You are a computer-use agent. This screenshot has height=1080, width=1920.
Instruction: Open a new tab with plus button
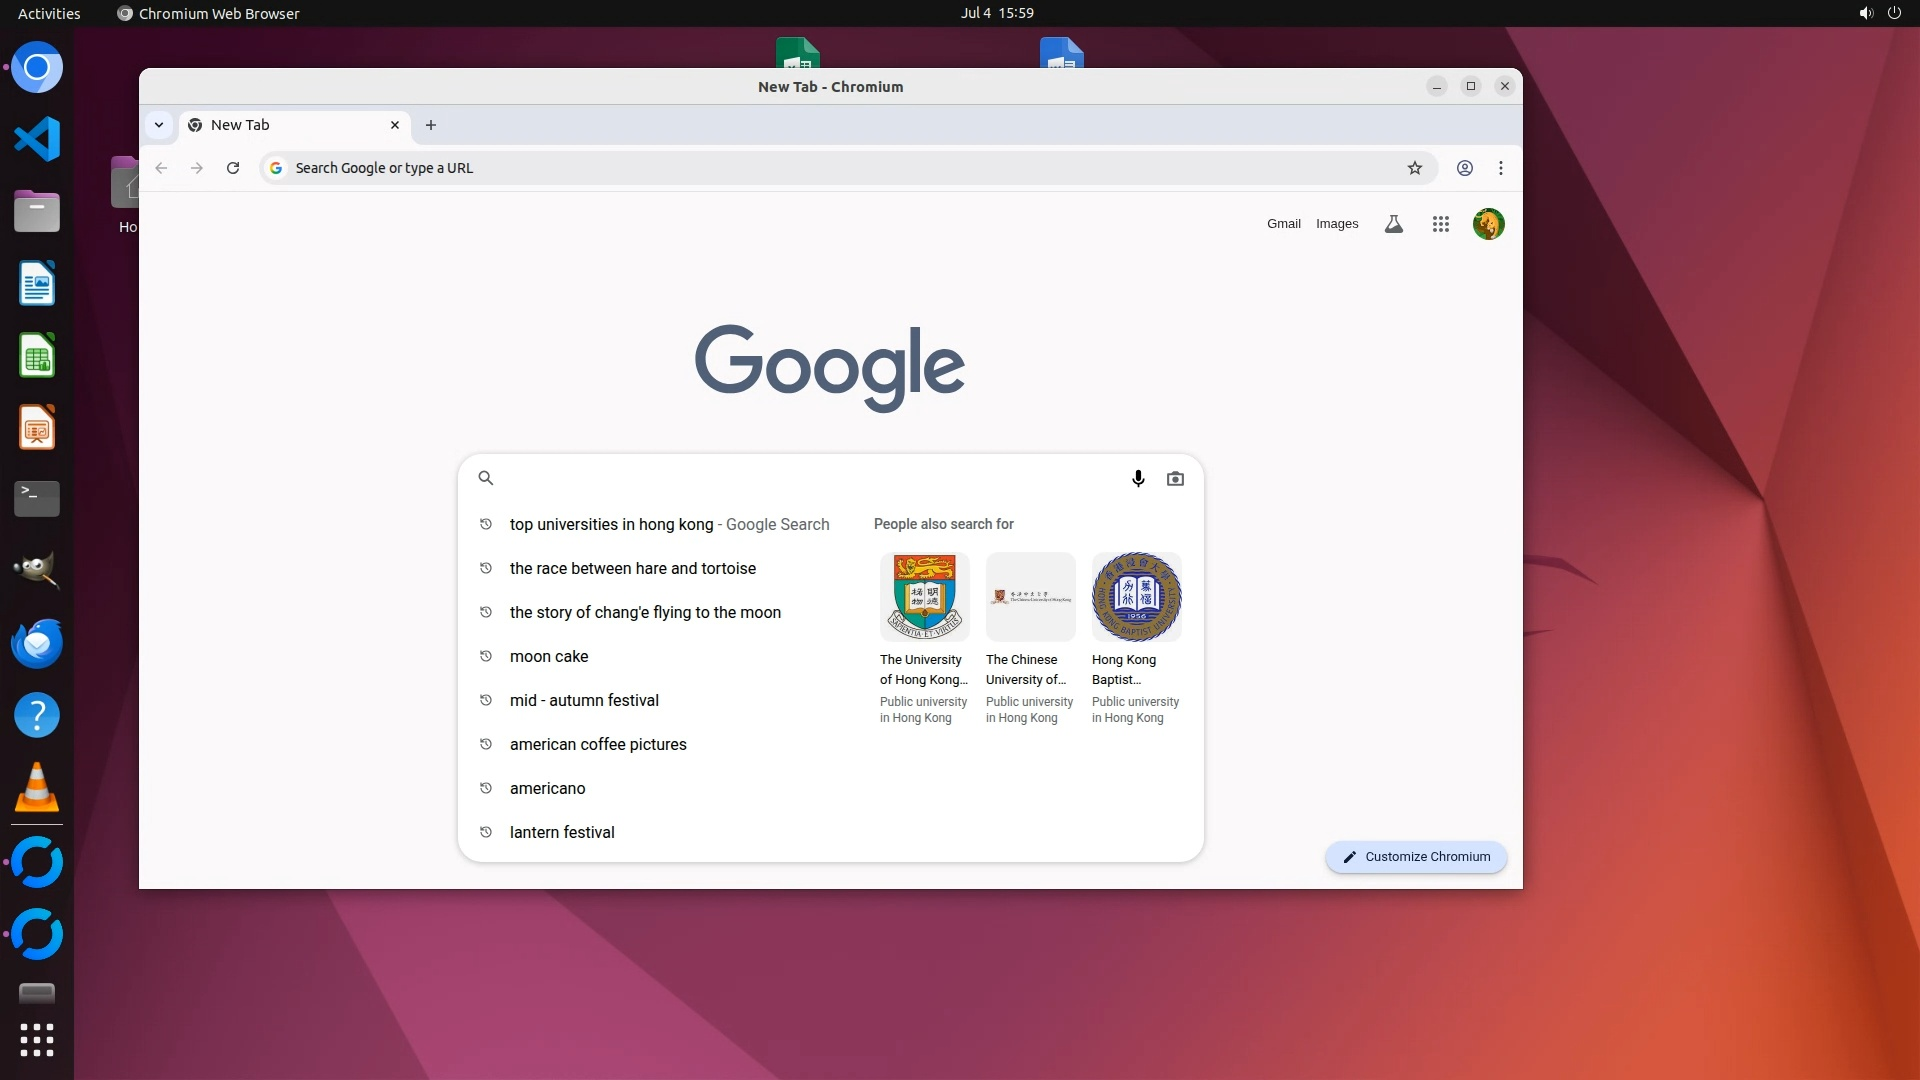(431, 125)
